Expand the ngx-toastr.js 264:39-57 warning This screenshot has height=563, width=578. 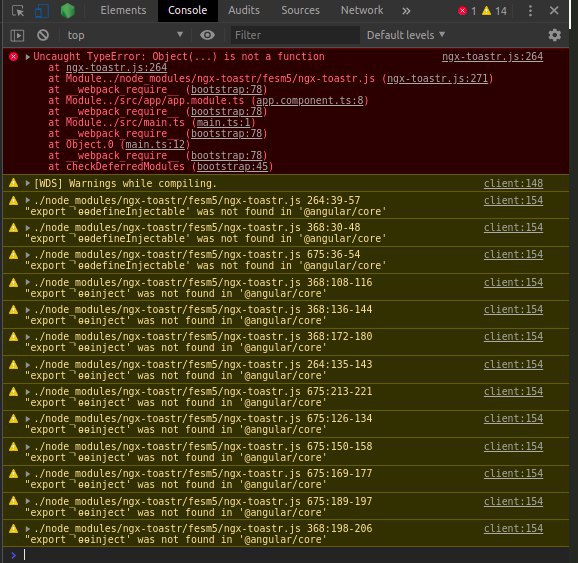28,200
